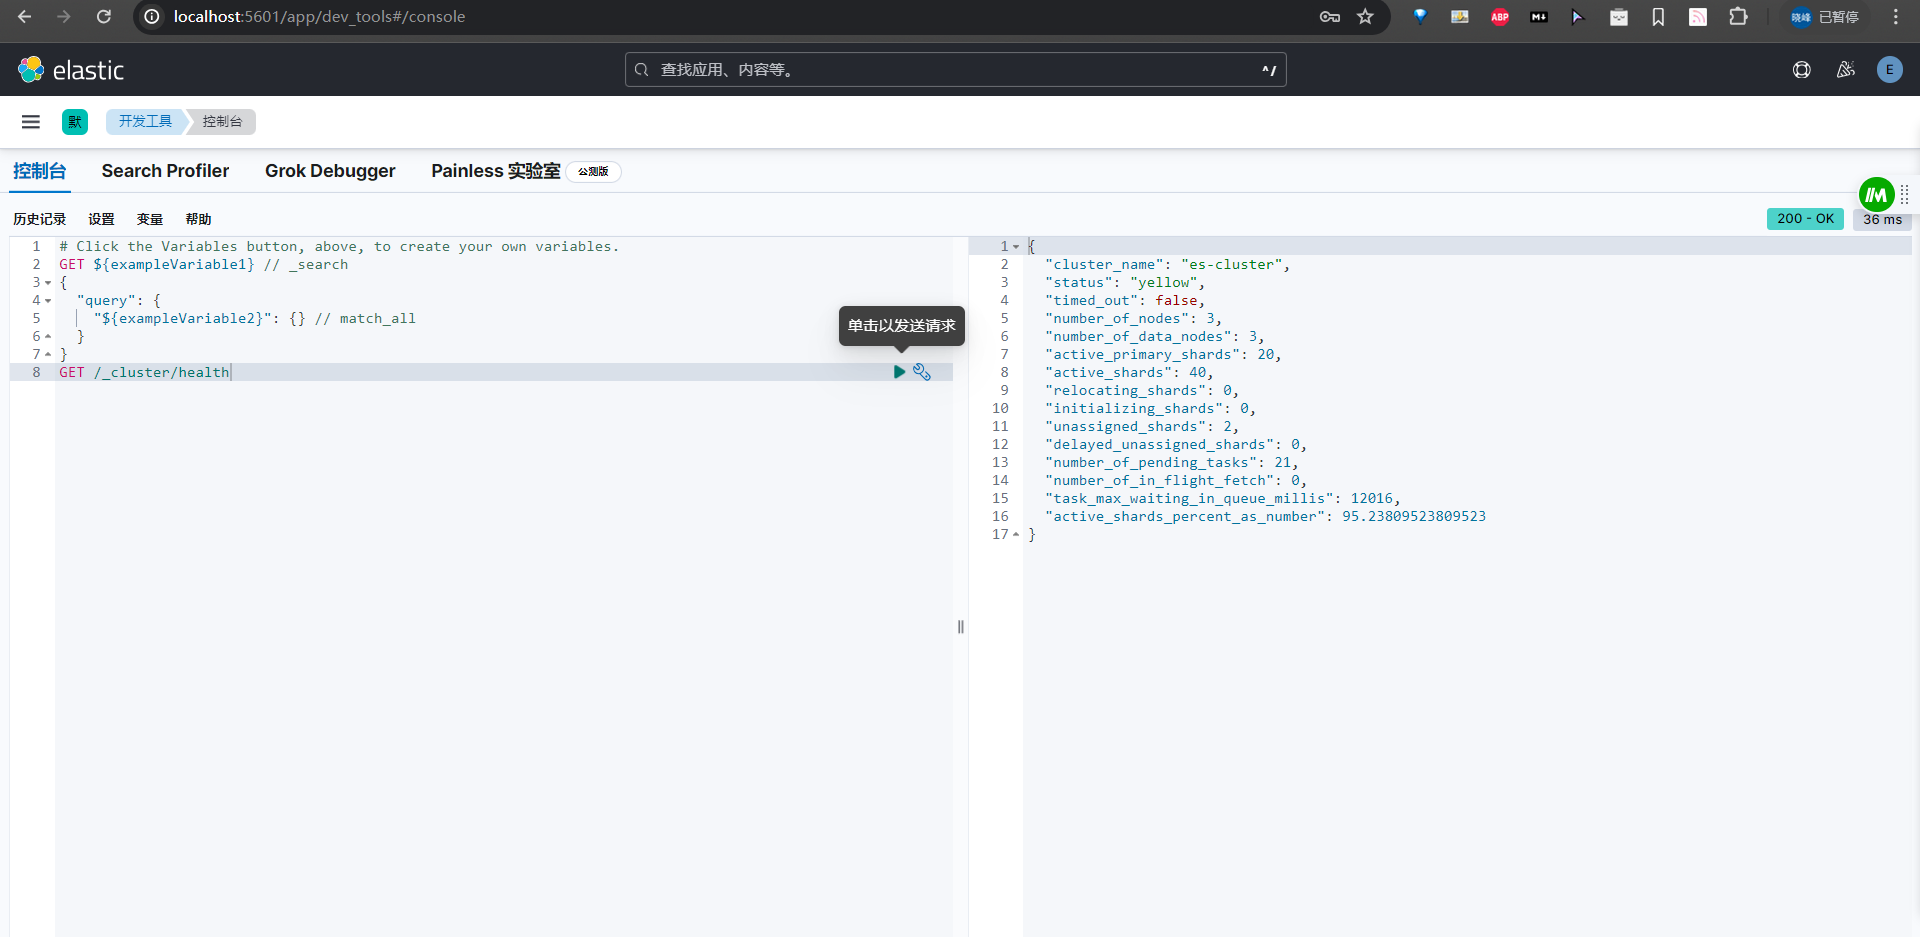Click the browser back arrow
The height and width of the screenshot is (937, 1920).
click(25, 17)
